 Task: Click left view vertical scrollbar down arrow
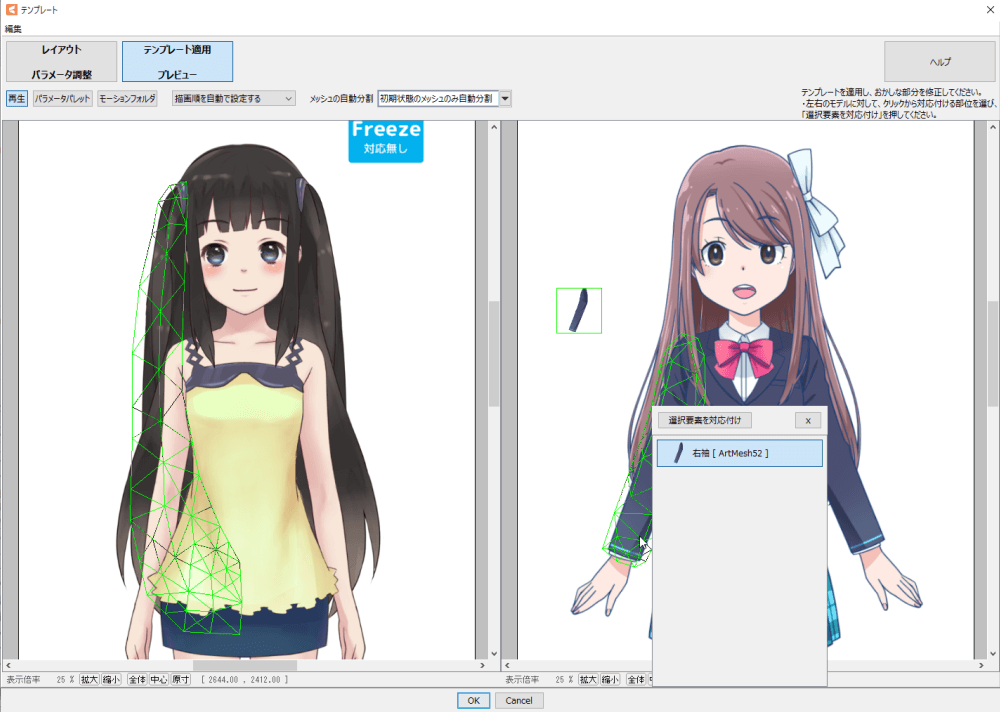click(x=494, y=653)
